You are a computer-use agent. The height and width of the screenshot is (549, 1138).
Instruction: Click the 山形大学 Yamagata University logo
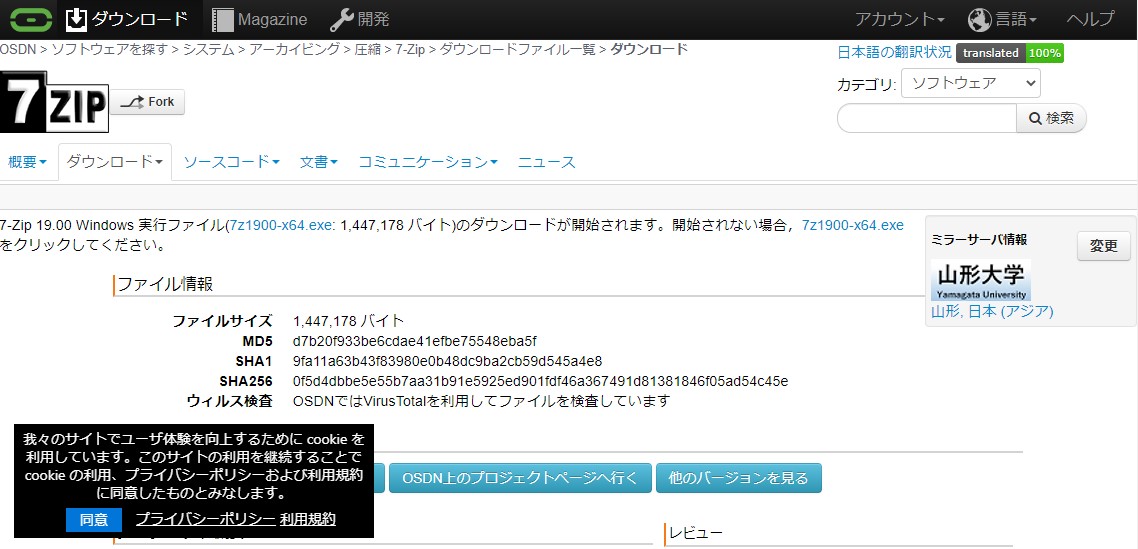(981, 280)
